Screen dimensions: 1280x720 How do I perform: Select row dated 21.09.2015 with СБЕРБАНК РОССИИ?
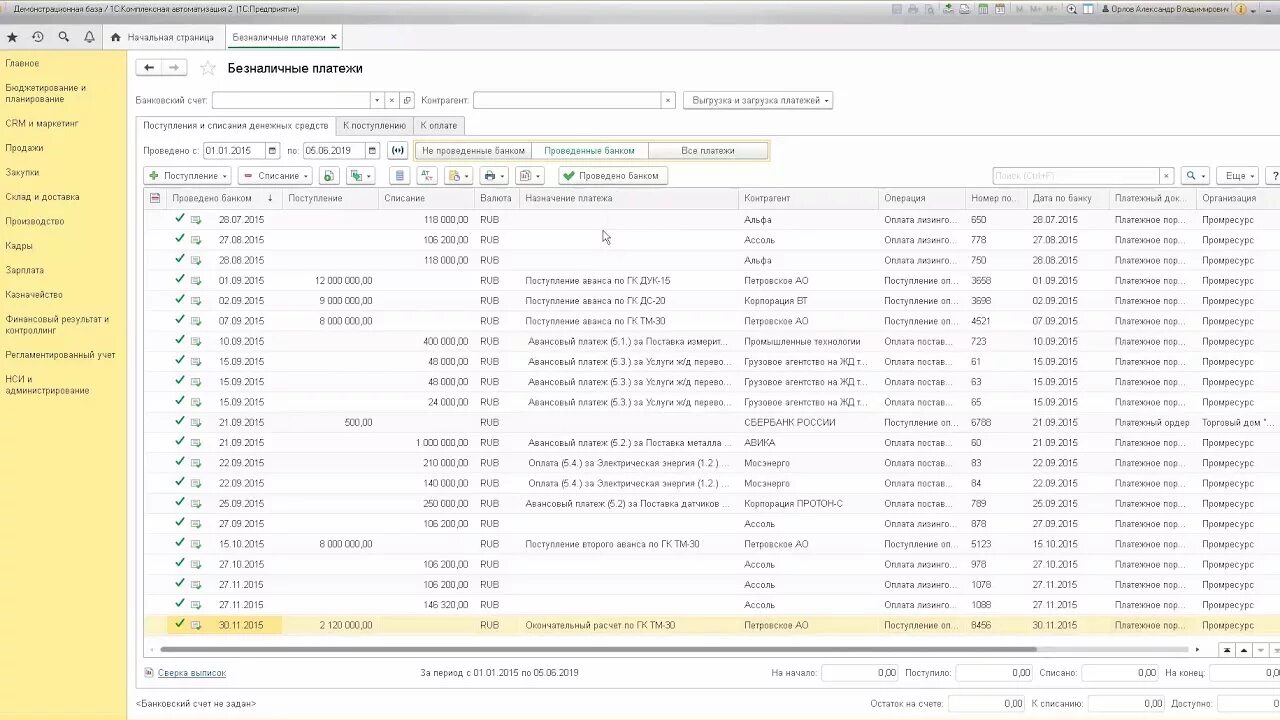712,422
